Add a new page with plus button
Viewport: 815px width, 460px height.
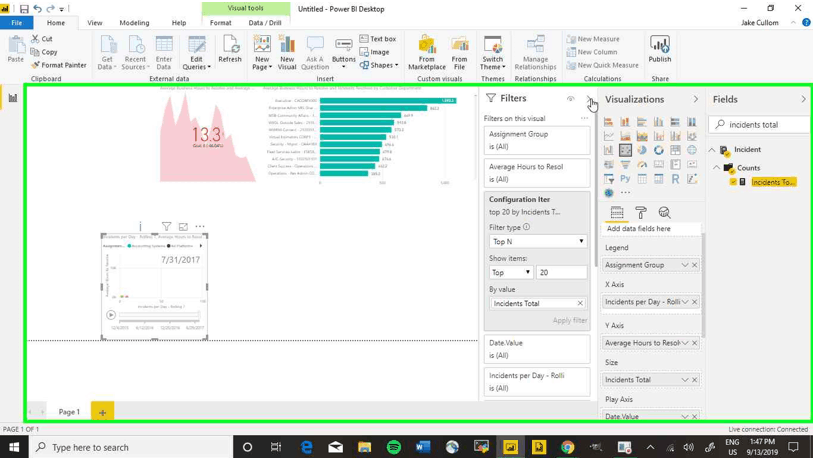point(102,412)
